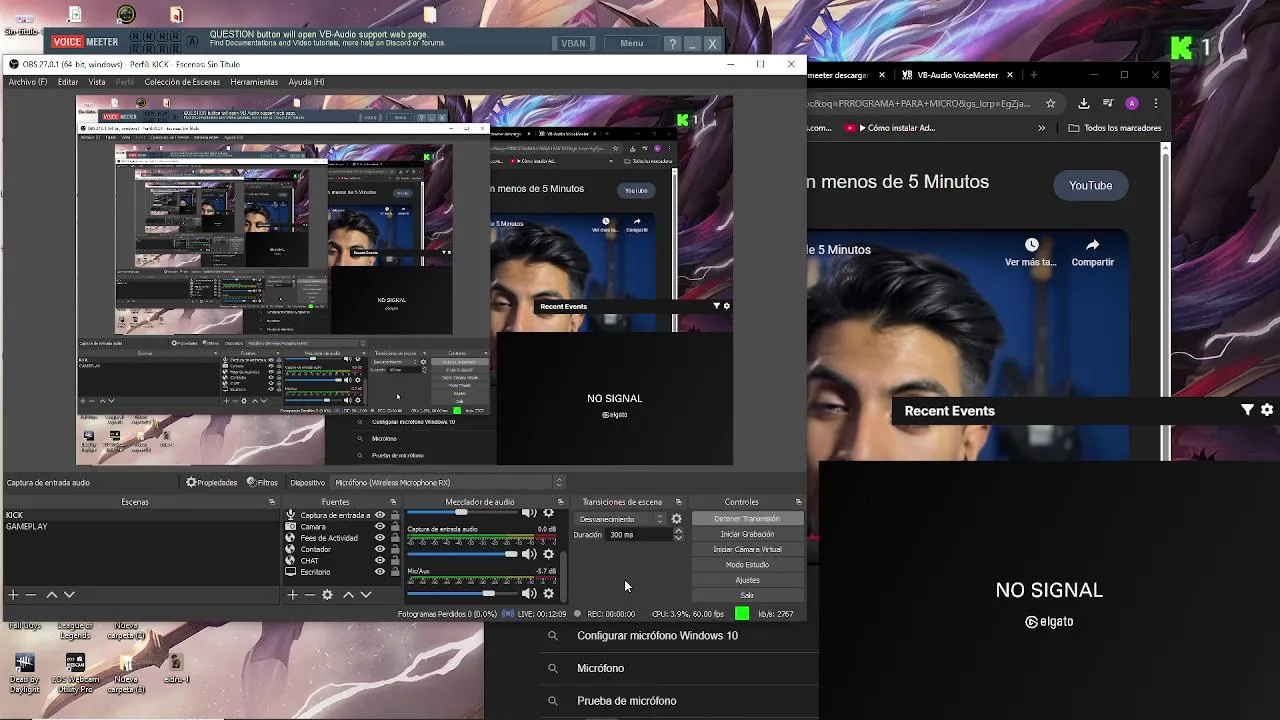Screen dimensions: 1280x720
Task: Lock the Escritorio source
Action: (395, 572)
